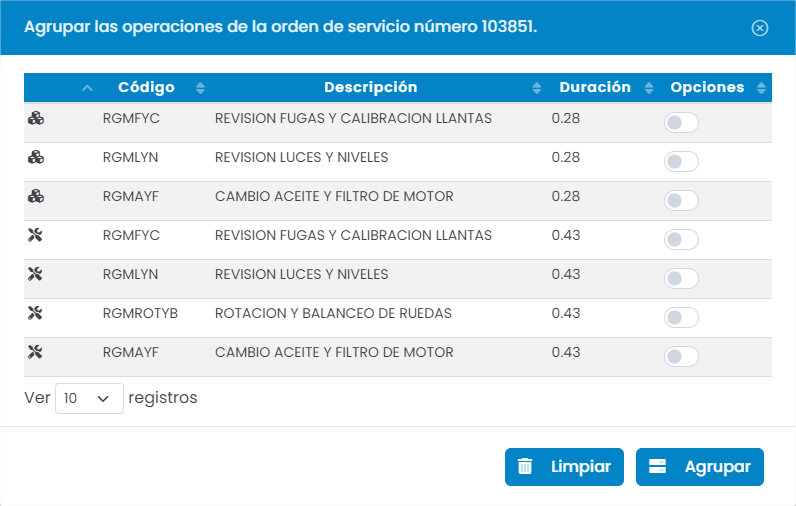Select the text RGMROTYB
796x506 pixels.
(x=140, y=314)
